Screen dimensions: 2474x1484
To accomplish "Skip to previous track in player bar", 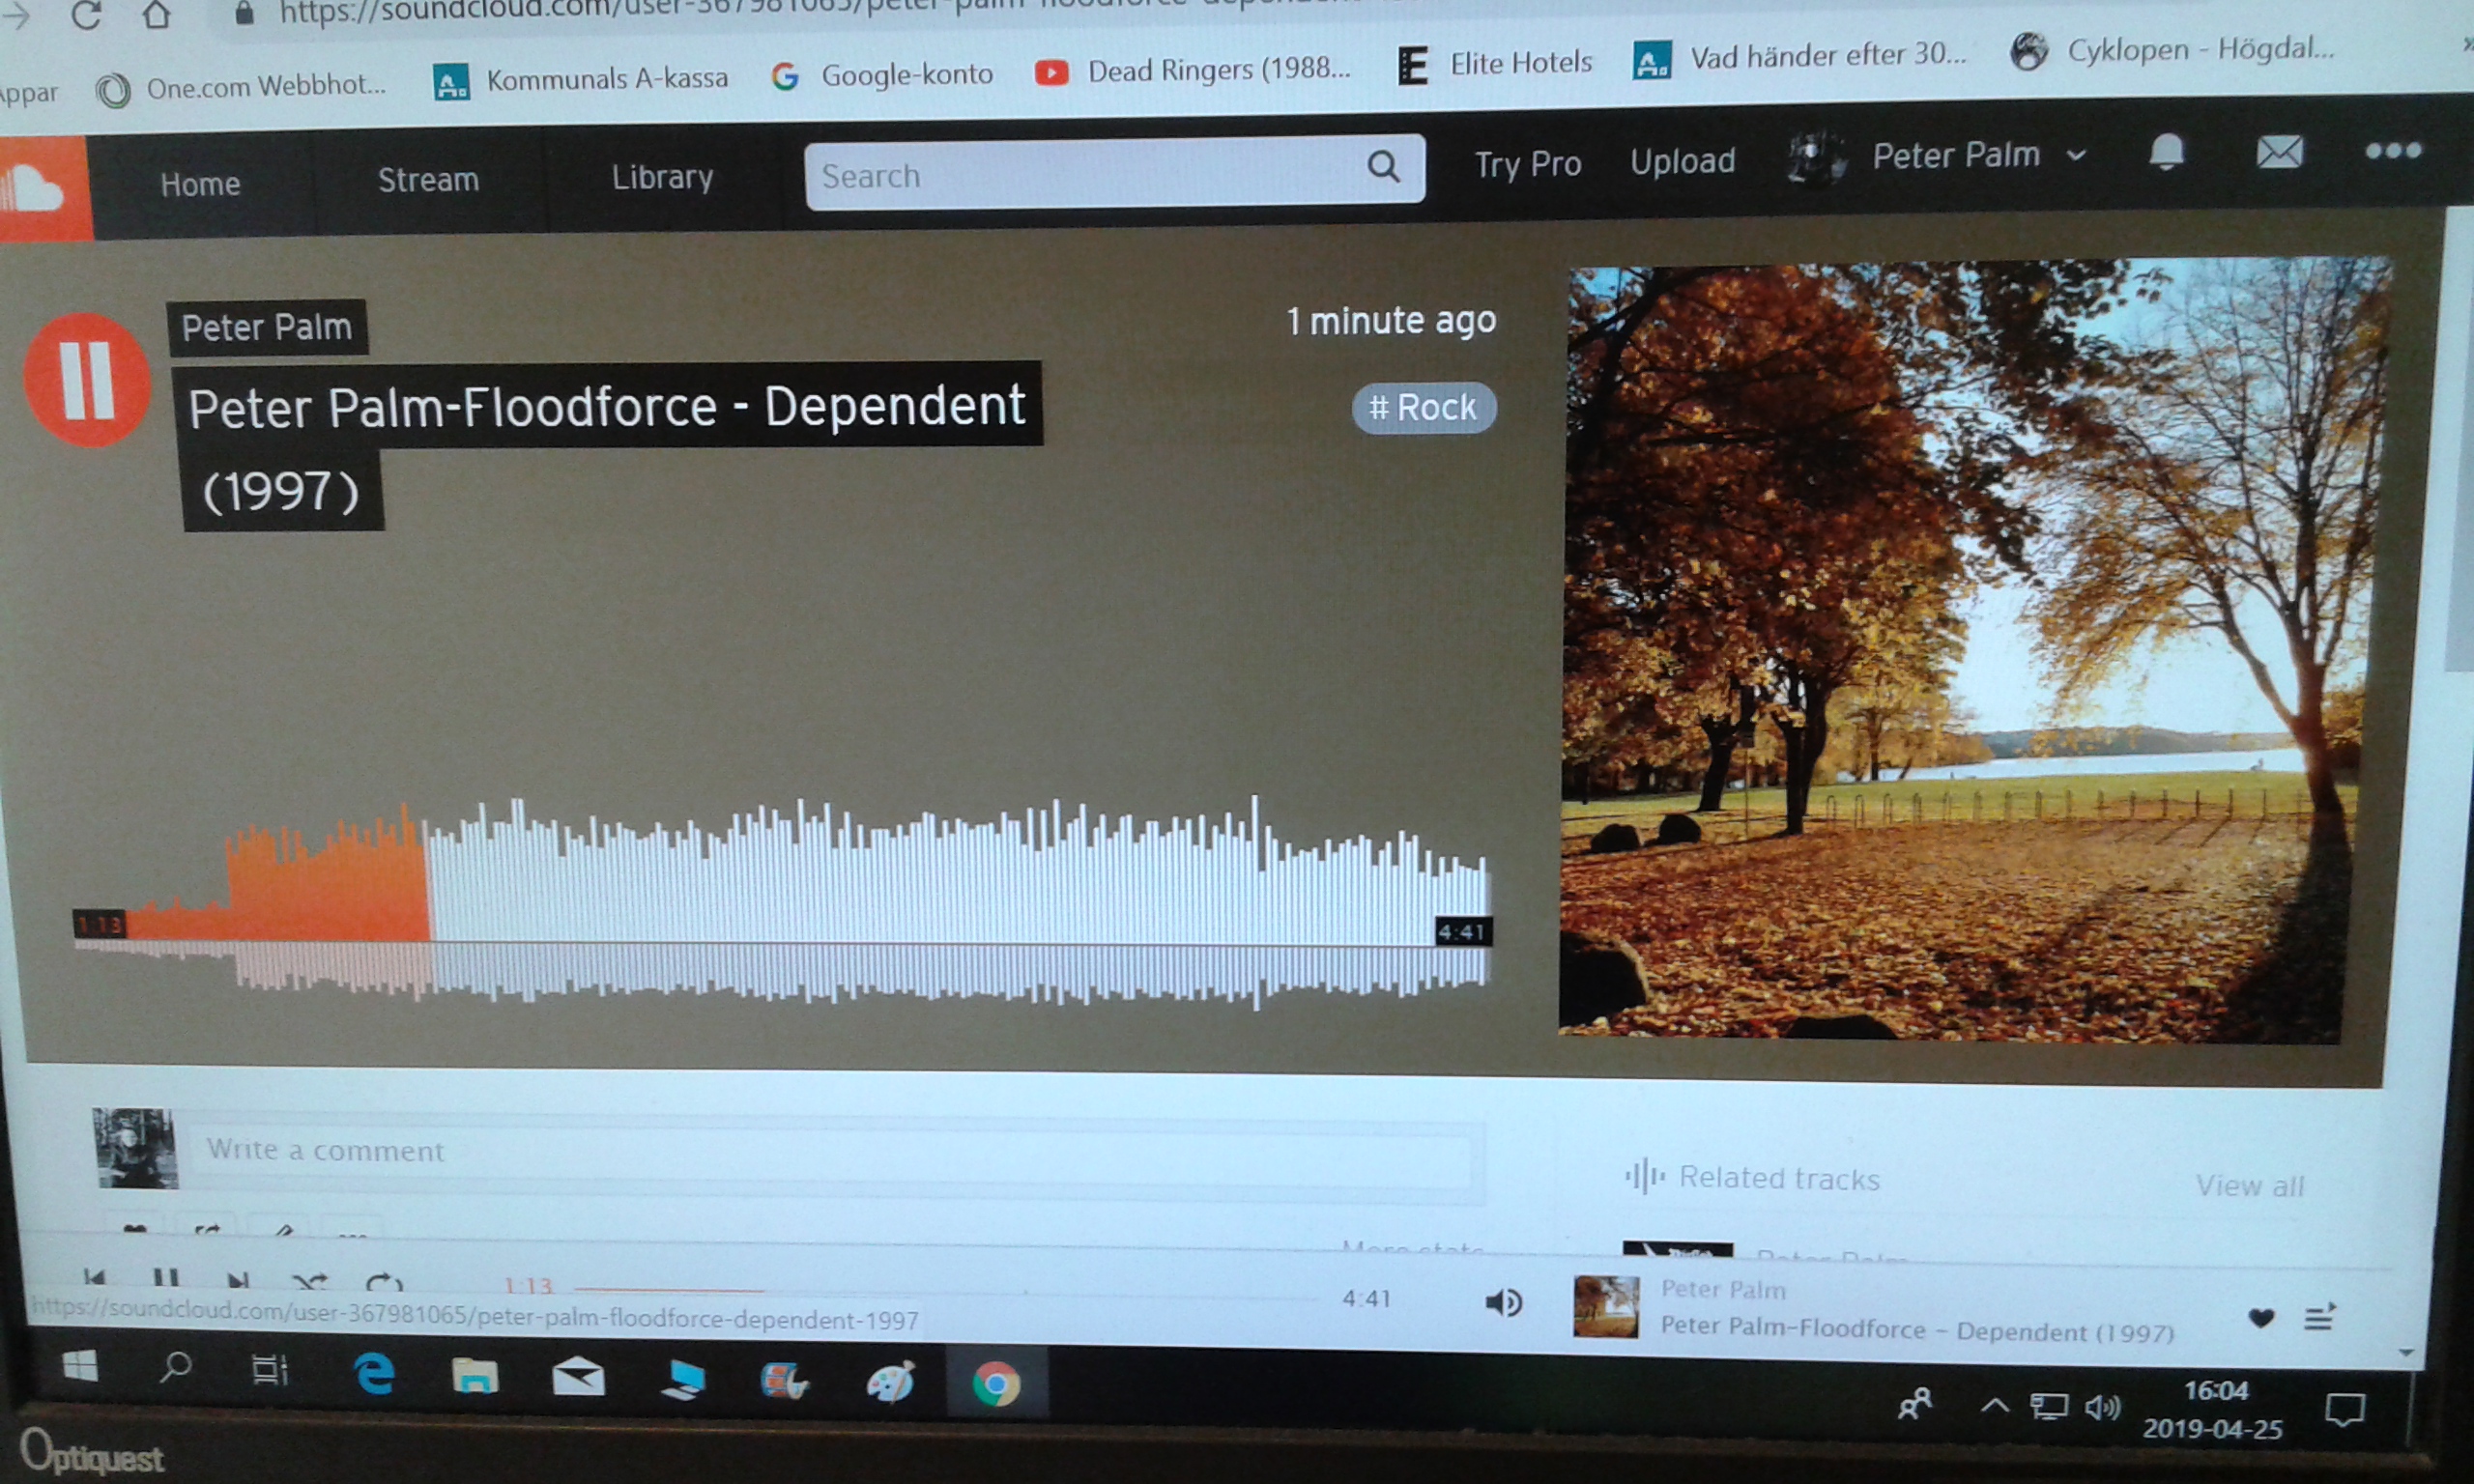I will [x=95, y=1278].
